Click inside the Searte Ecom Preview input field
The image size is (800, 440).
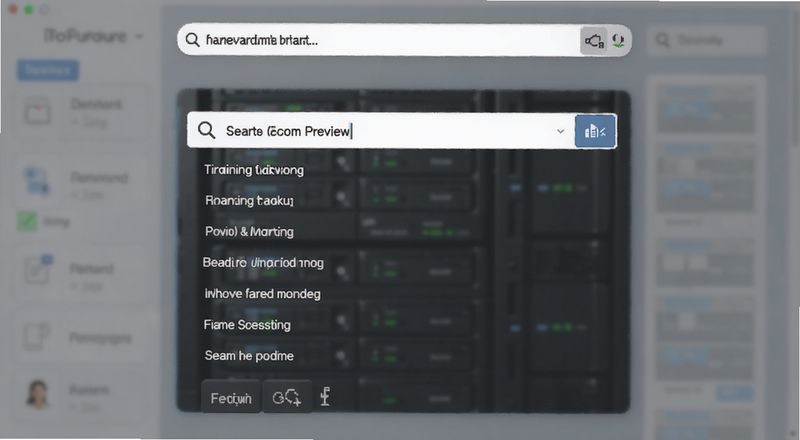381,131
